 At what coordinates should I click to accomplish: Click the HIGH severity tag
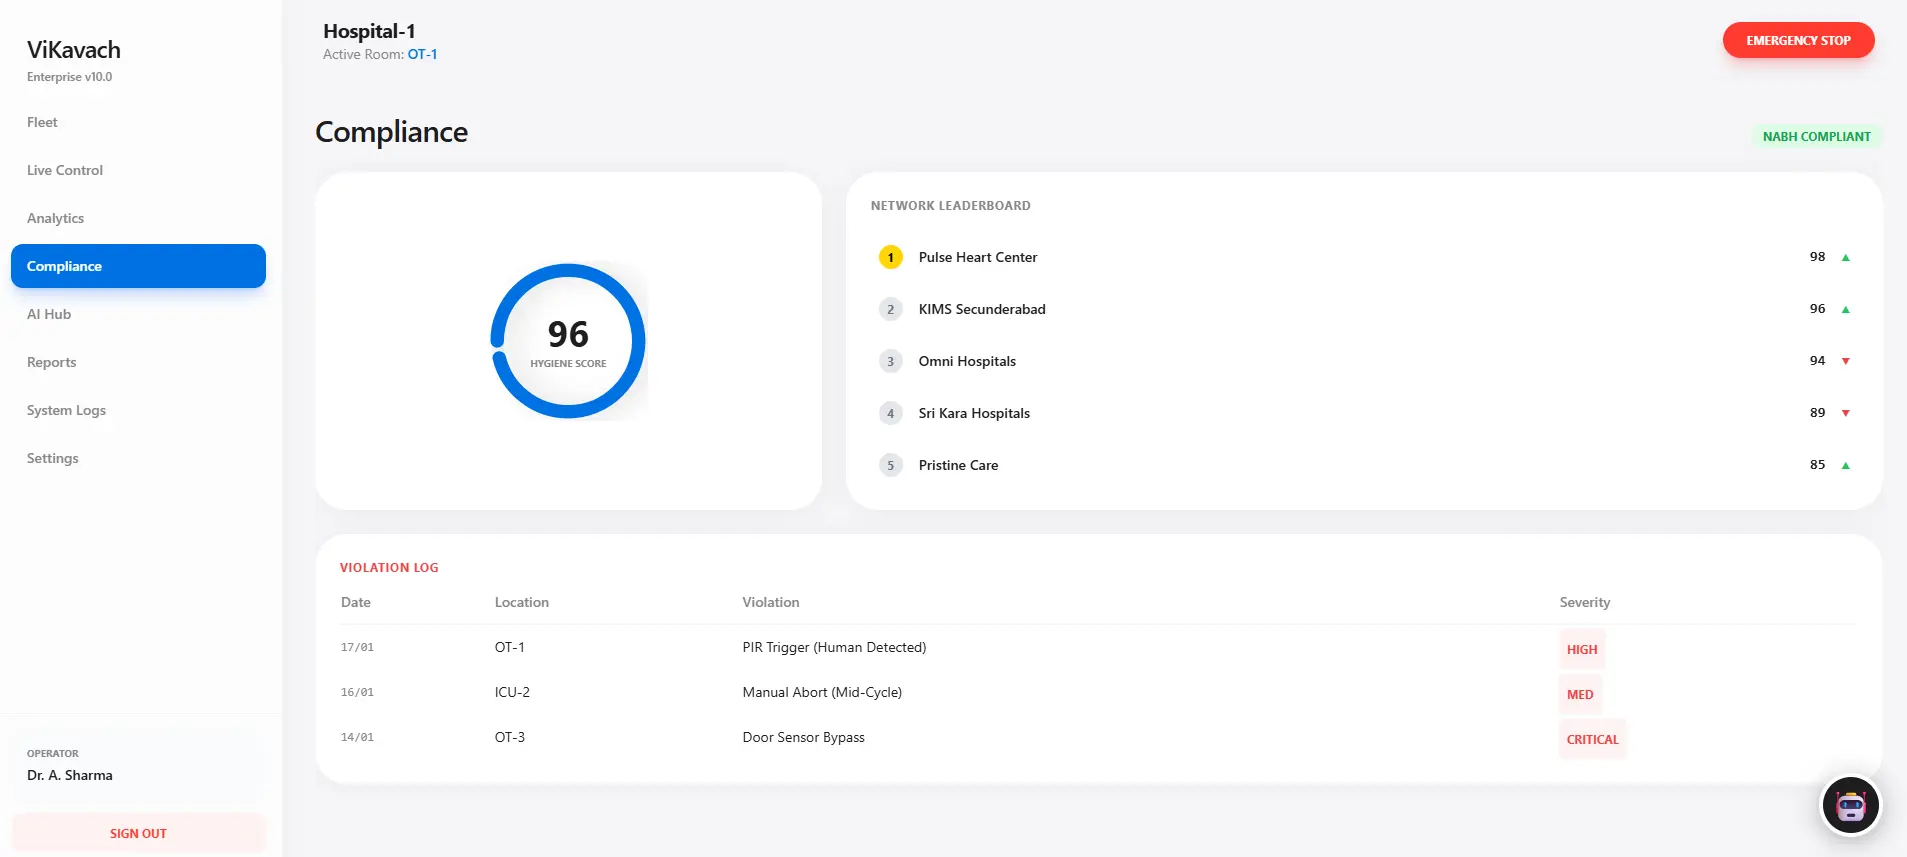click(1582, 649)
